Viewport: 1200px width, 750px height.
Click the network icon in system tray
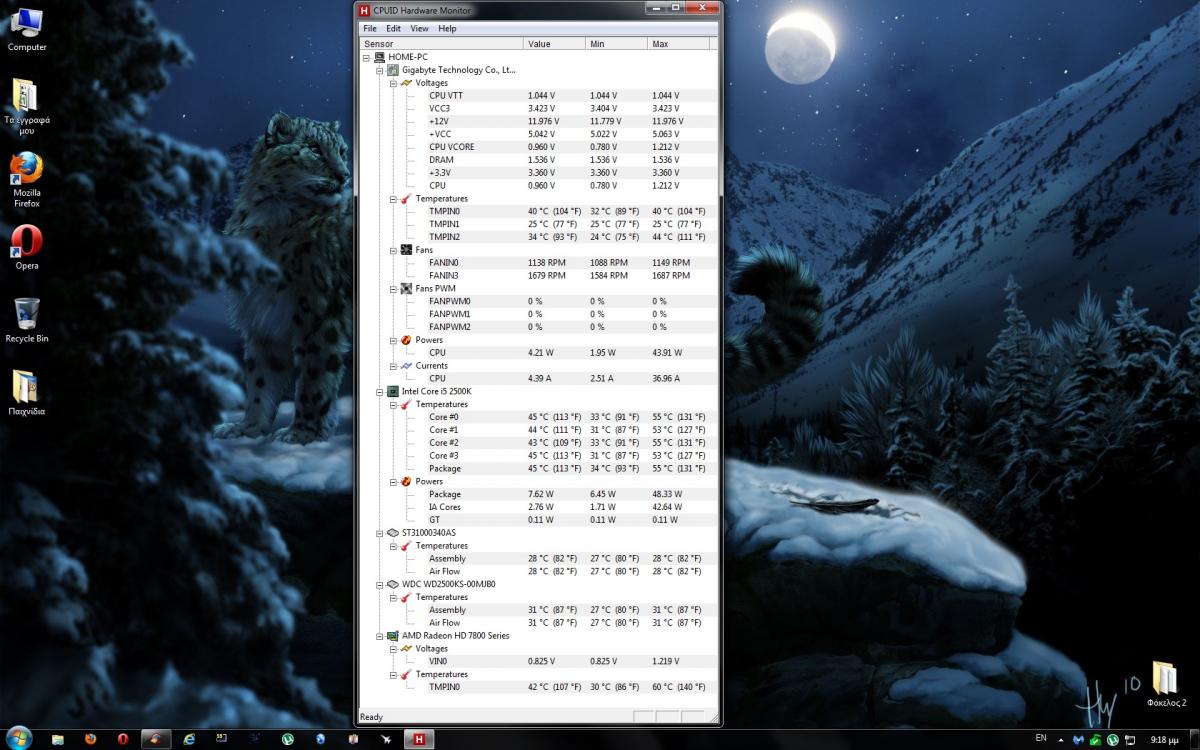(1130, 740)
